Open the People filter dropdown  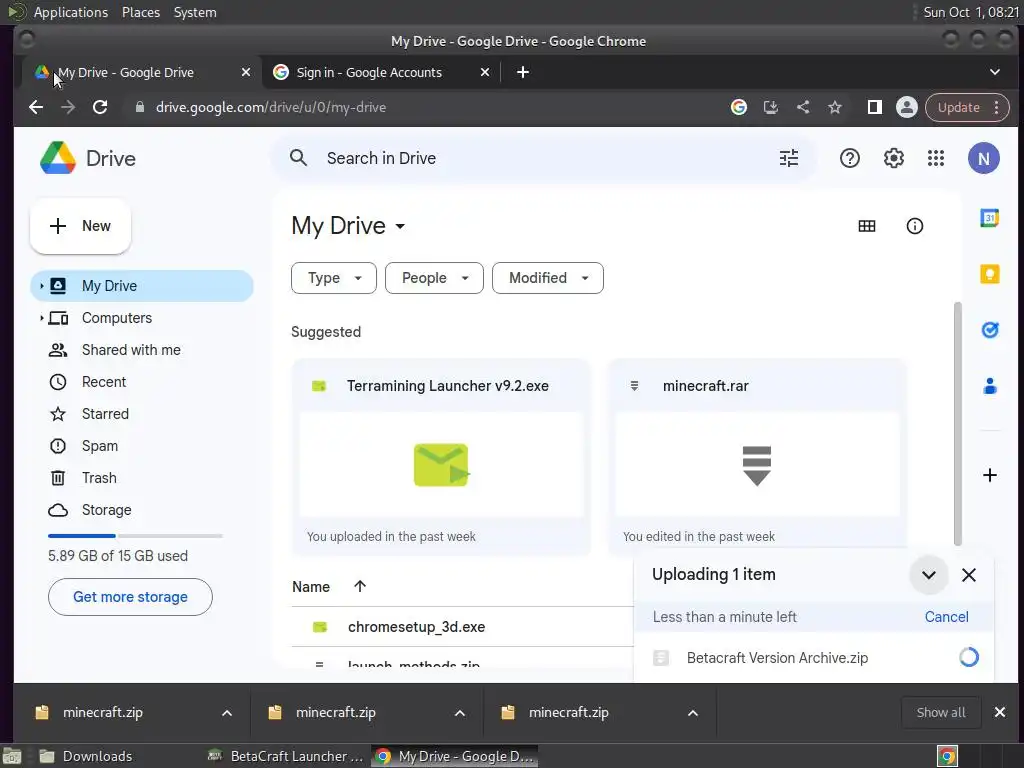pos(434,278)
